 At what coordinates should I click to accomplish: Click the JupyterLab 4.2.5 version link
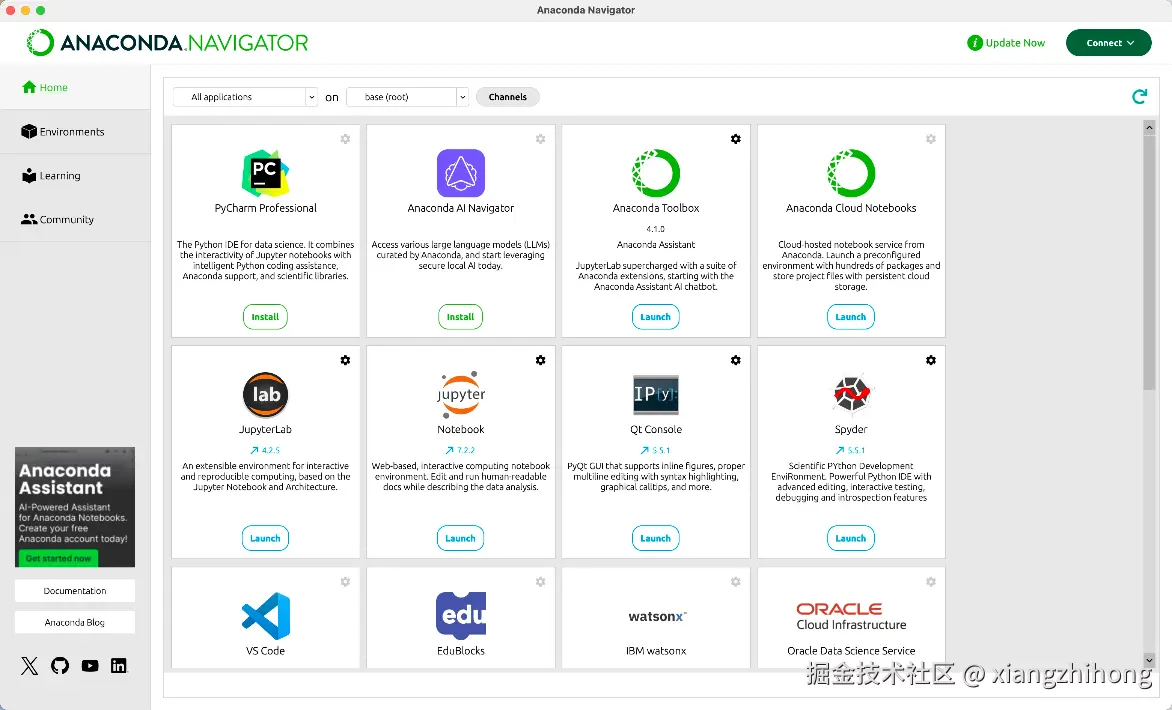(265, 450)
